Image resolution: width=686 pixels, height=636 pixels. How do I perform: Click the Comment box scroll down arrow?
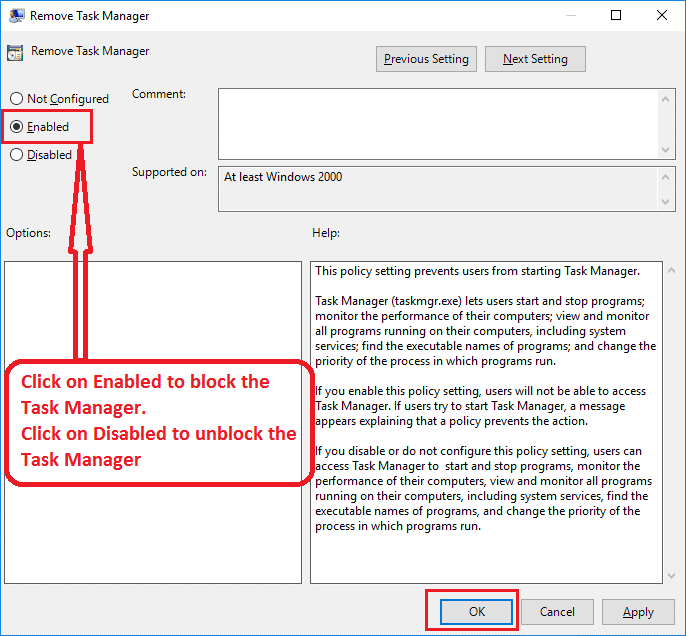pyautogui.click(x=665, y=150)
